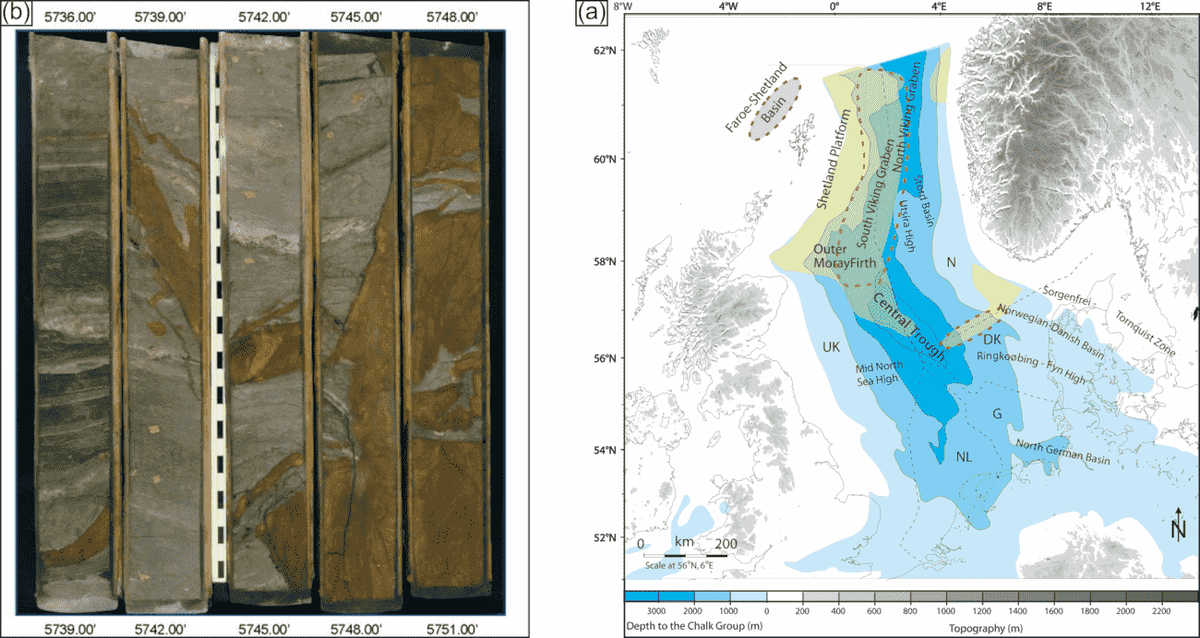Select the panel (b) label
Viewport: 1200px width, 638px height.
tap(15, 14)
